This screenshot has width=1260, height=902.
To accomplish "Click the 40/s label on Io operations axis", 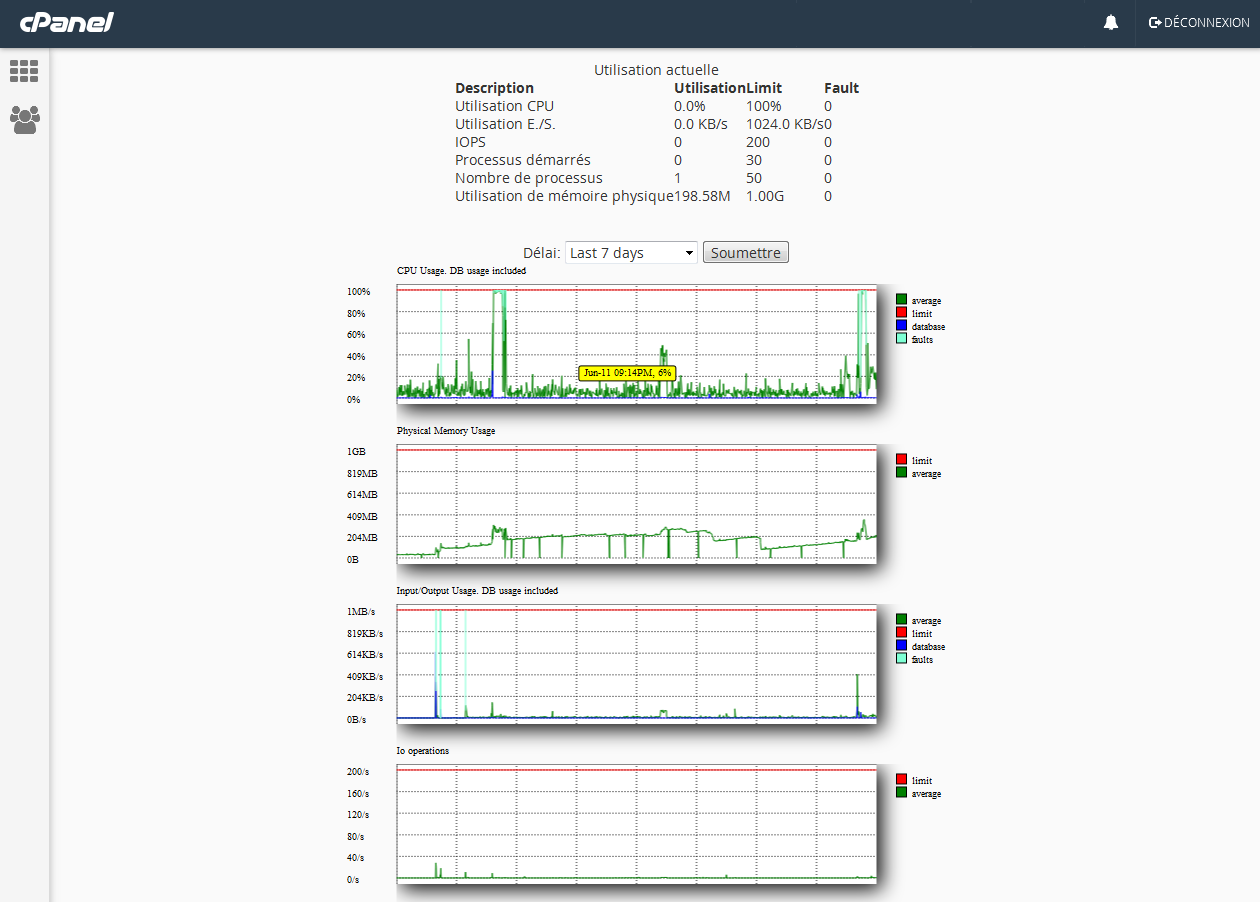I will coord(355,858).
